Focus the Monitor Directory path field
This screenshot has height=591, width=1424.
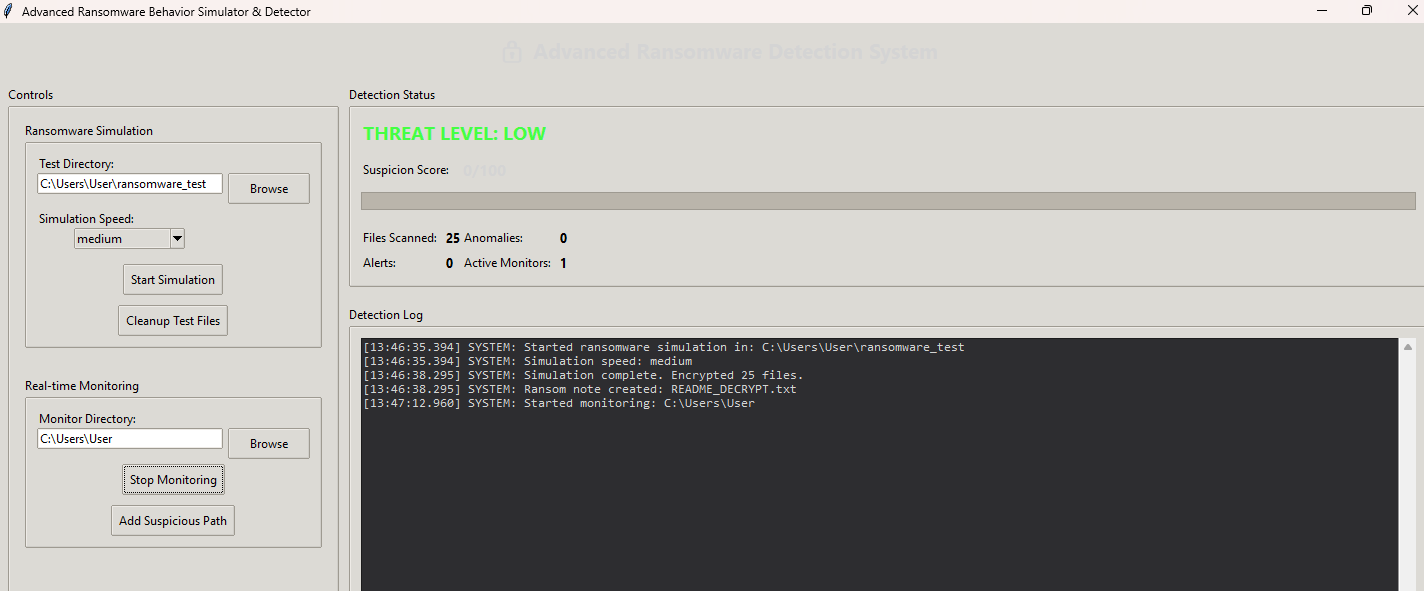click(130, 439)
